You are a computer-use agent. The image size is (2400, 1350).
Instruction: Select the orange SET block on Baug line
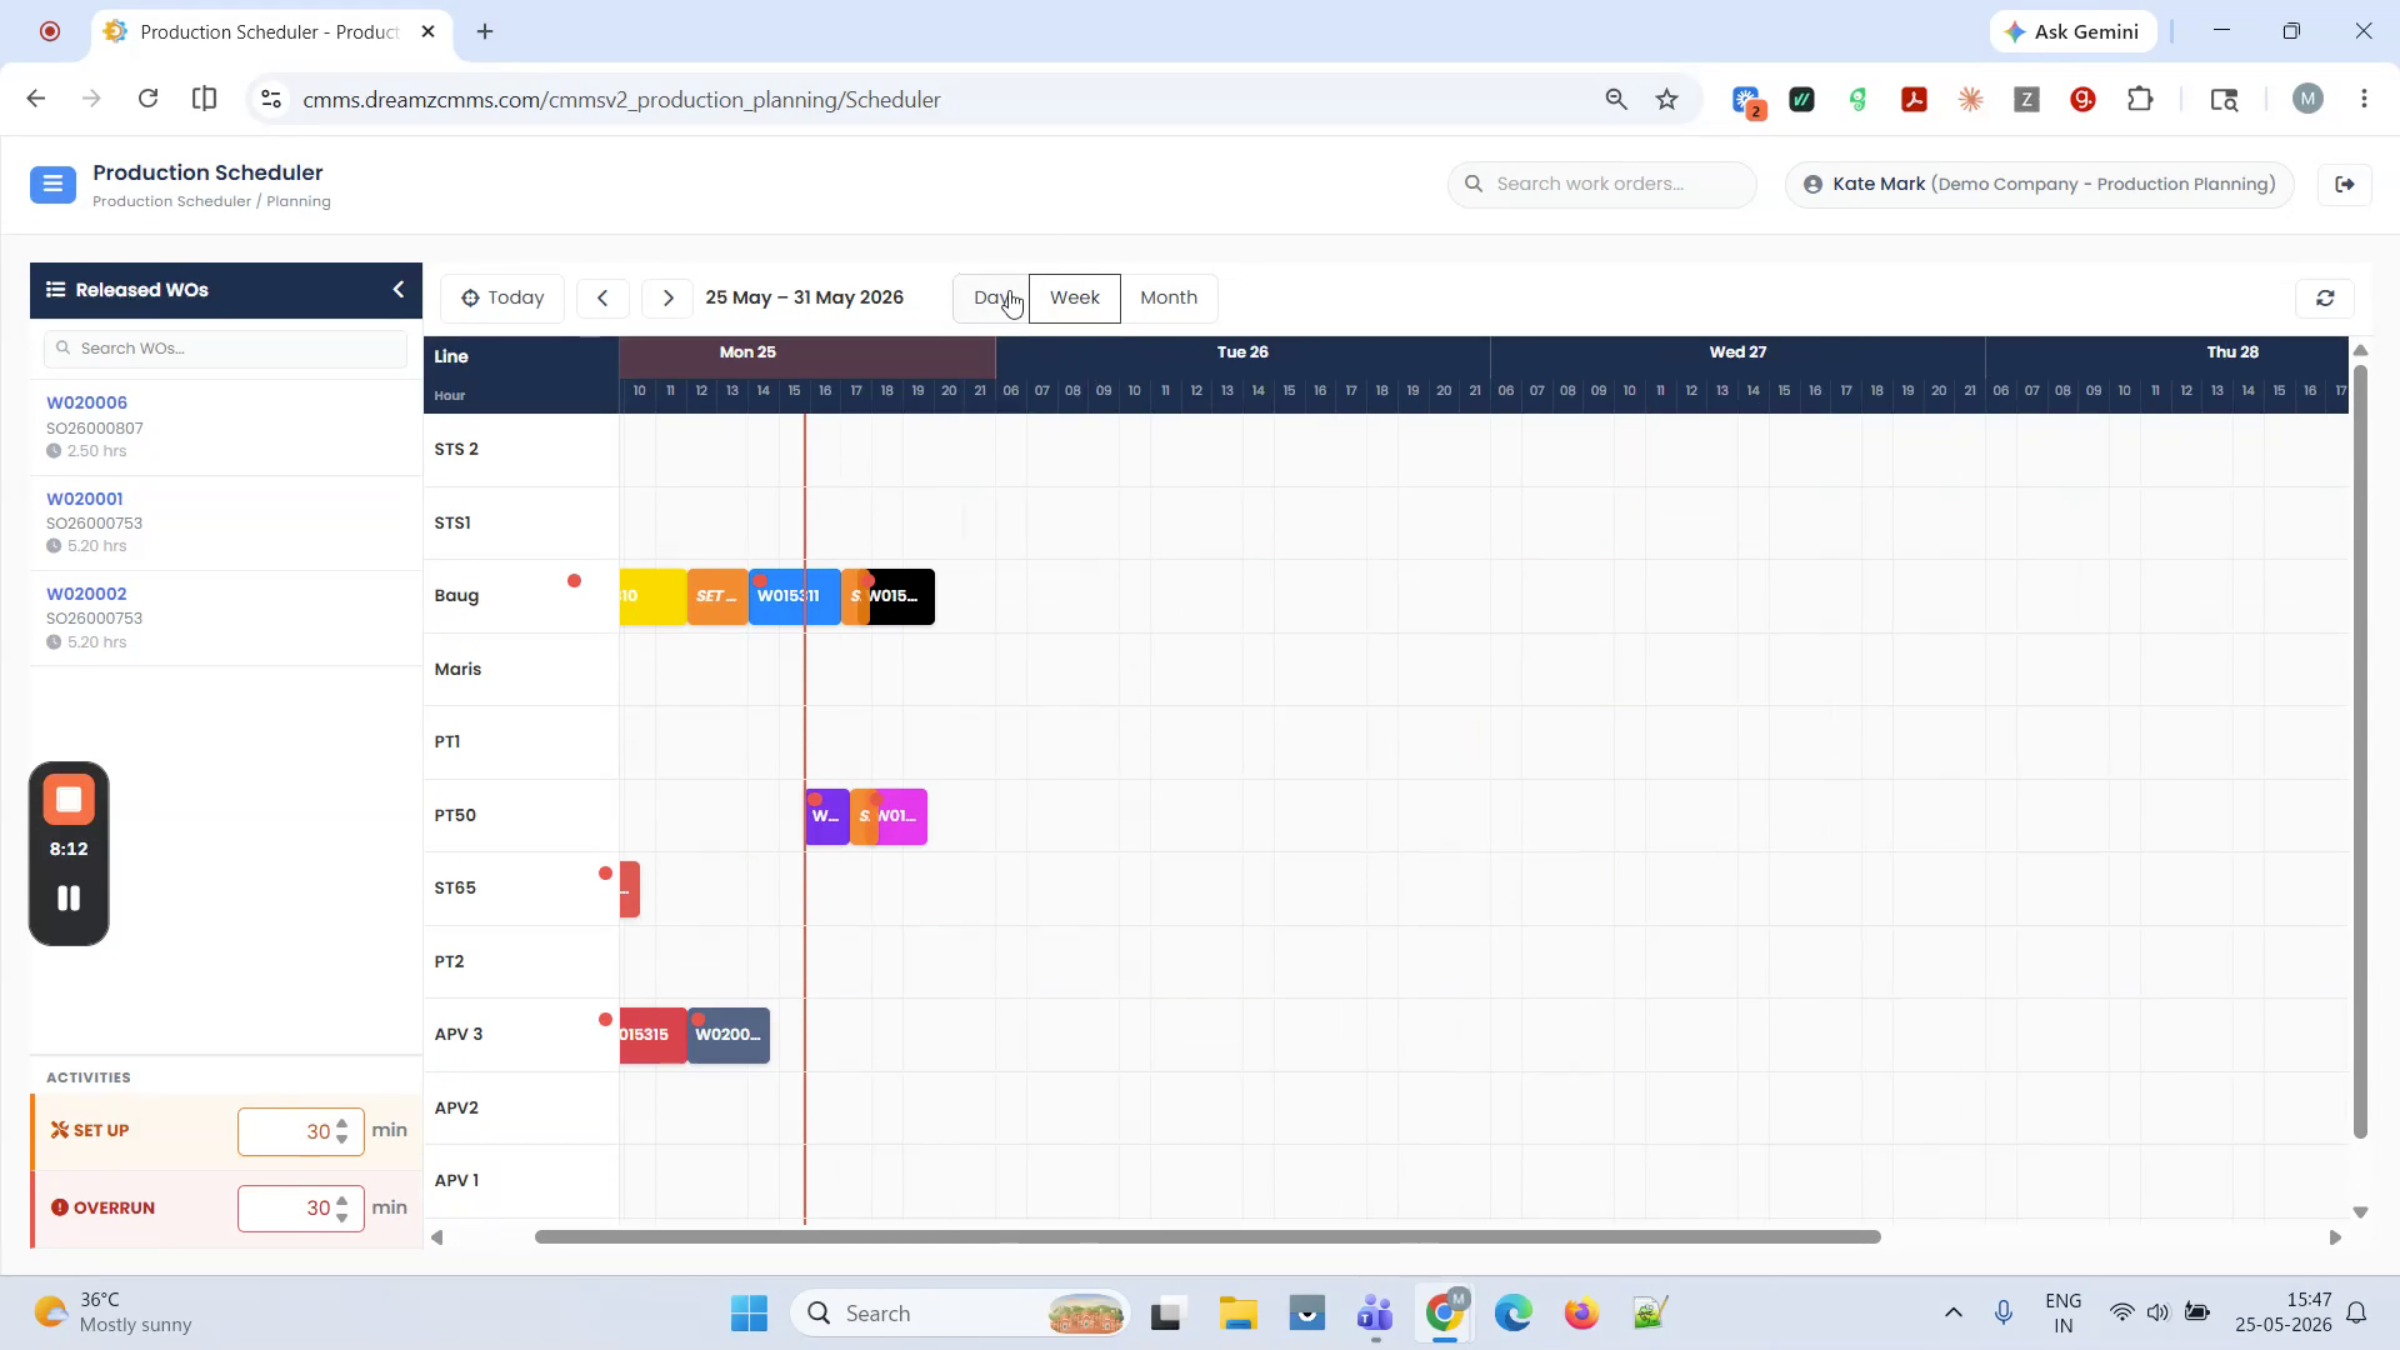tap(717, 596)
